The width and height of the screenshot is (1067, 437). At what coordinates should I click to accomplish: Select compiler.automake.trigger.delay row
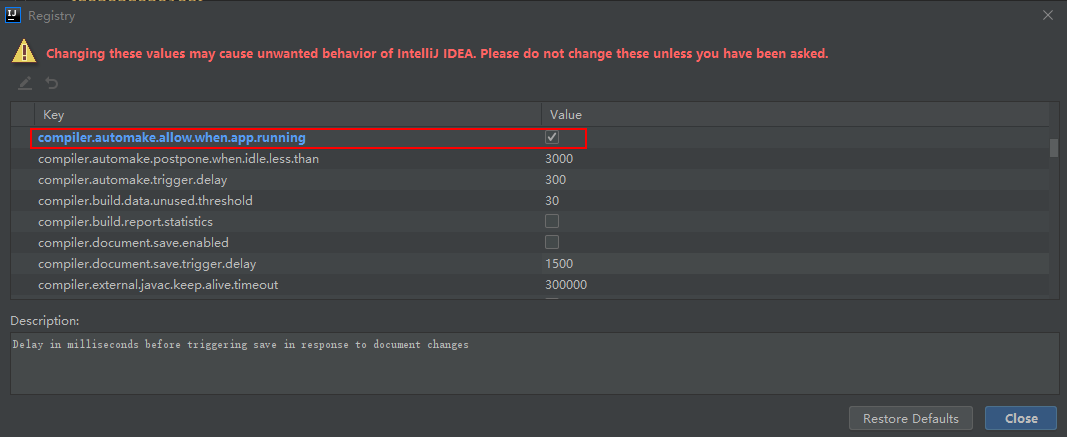click(x=530, y=180)
